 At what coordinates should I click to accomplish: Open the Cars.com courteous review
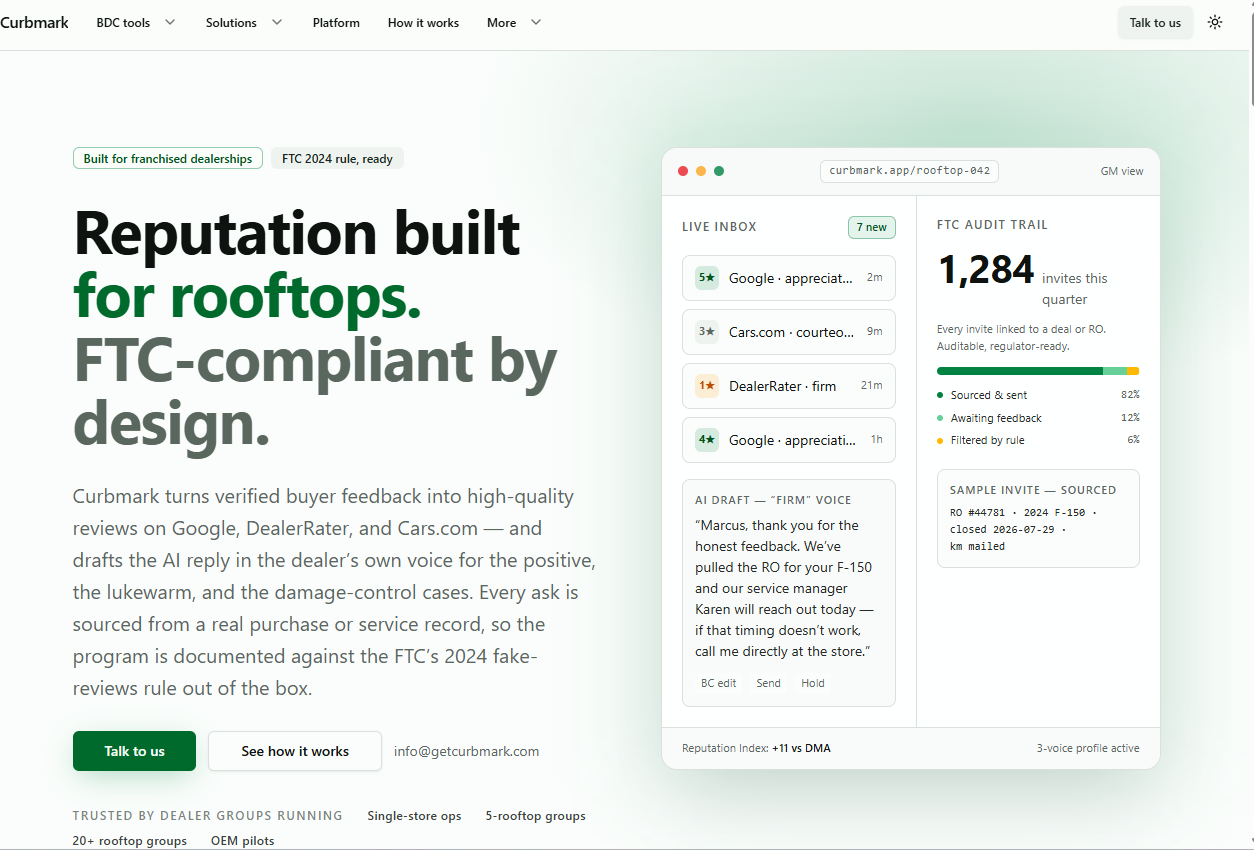(789, 332)
